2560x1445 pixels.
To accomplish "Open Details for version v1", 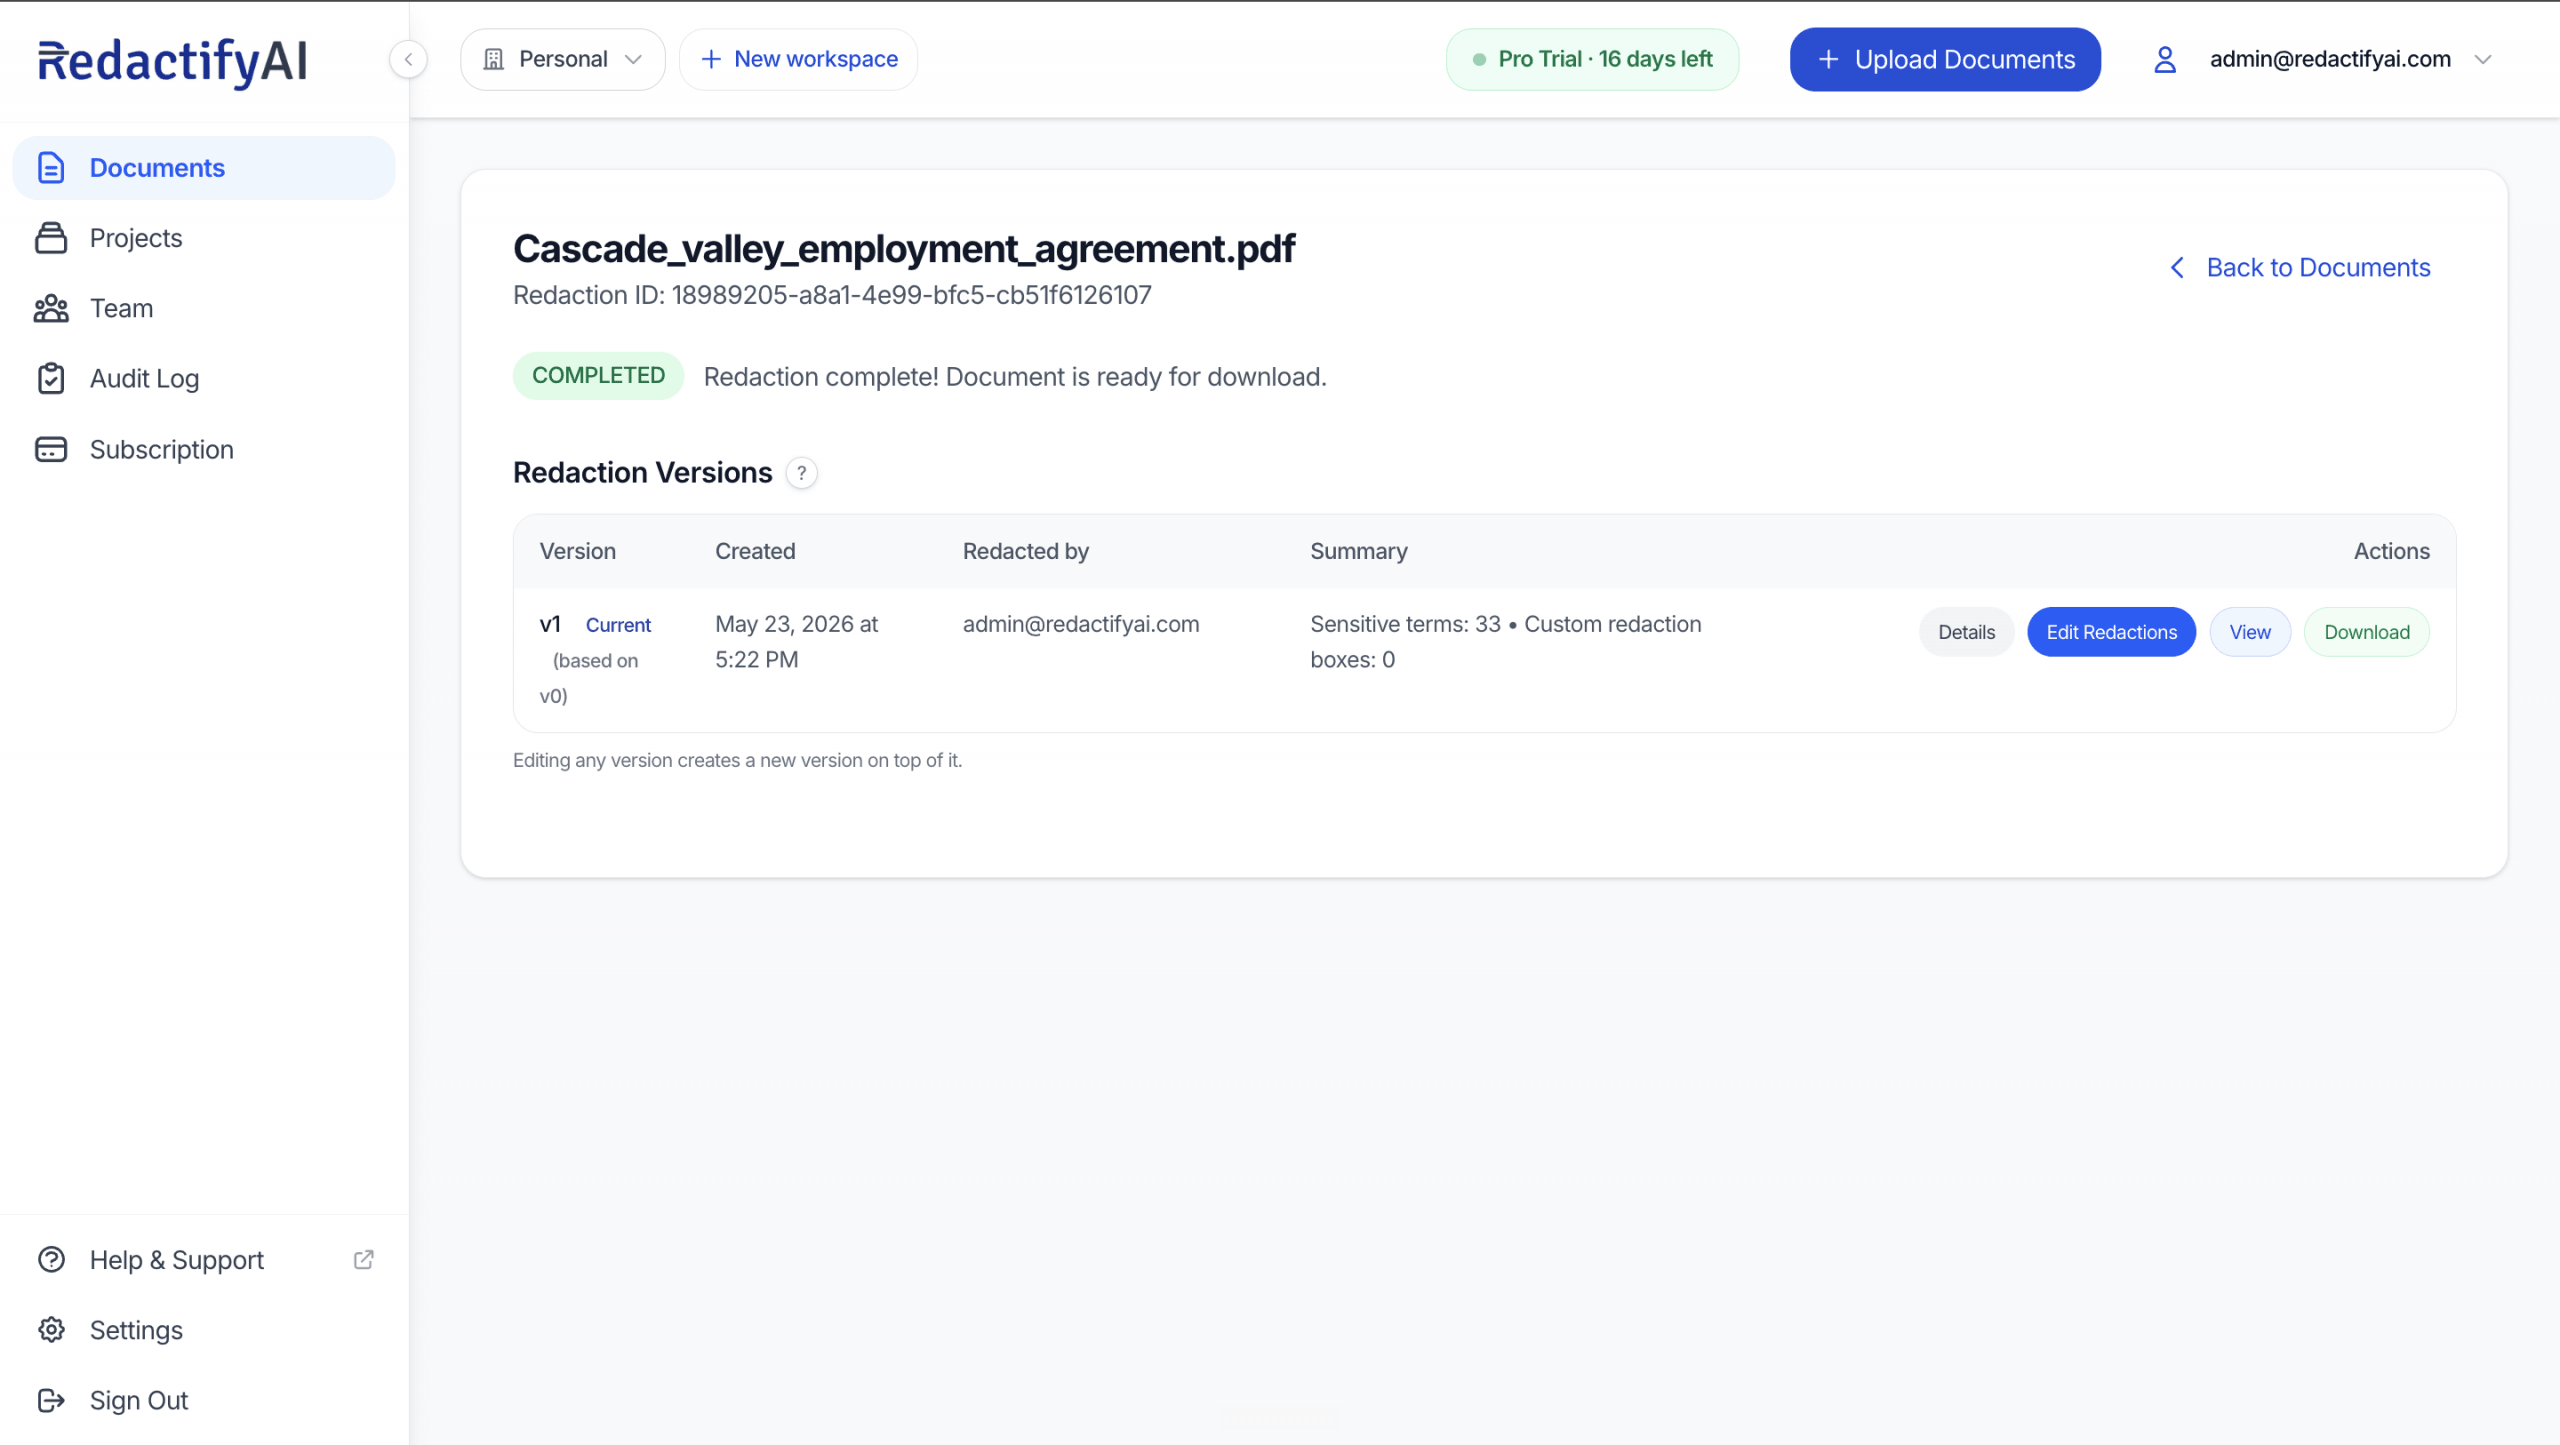I will (x=1966, y=632).
